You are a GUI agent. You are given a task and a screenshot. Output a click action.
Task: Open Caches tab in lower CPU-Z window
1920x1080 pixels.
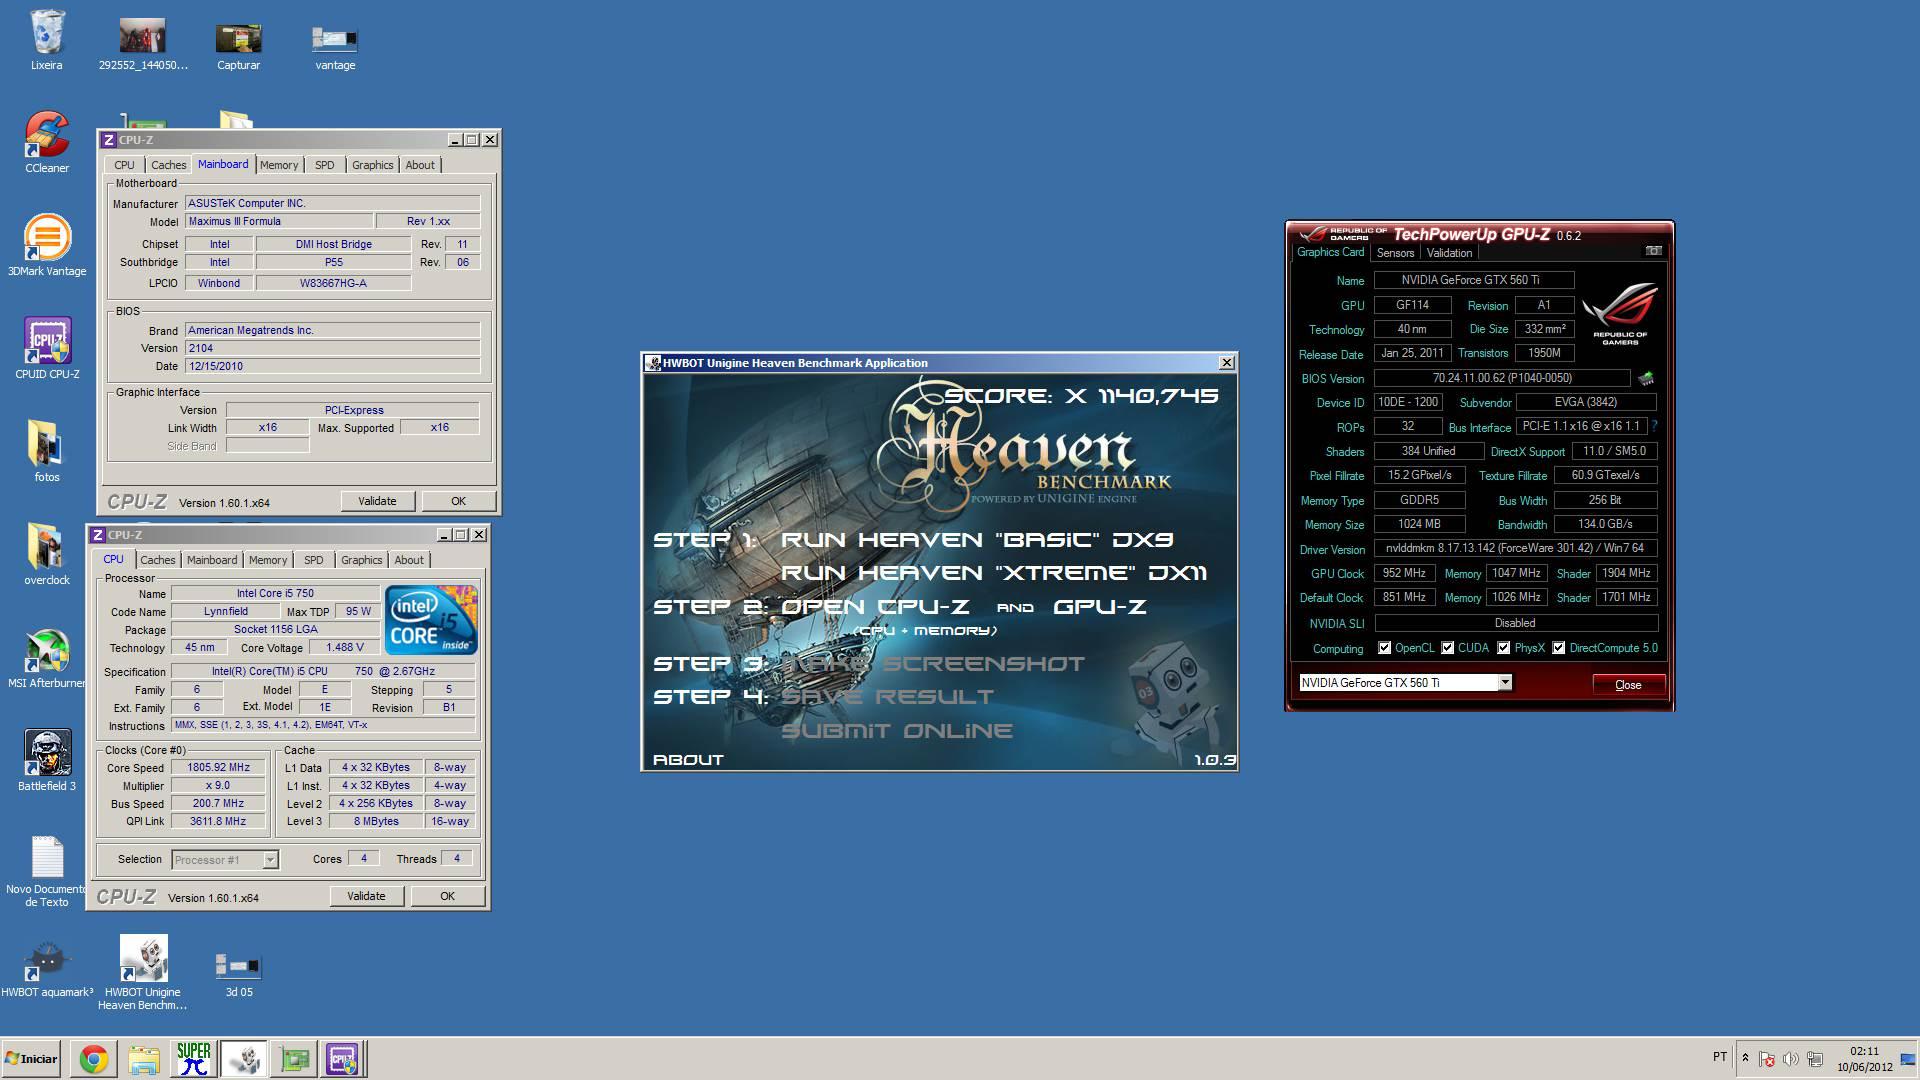click(158, 560)
